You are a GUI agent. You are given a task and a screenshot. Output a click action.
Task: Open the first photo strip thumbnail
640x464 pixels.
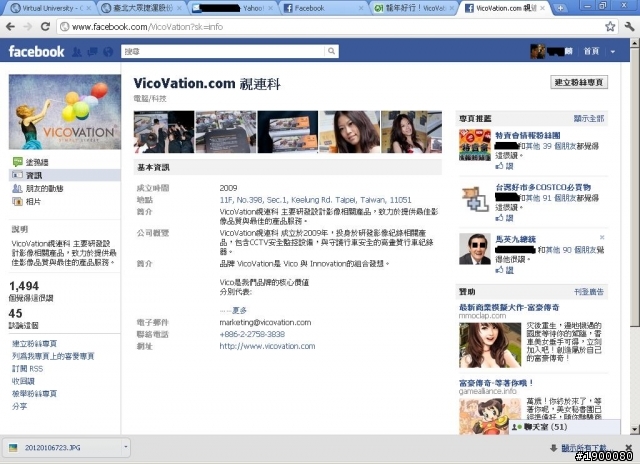pos(164,132)
